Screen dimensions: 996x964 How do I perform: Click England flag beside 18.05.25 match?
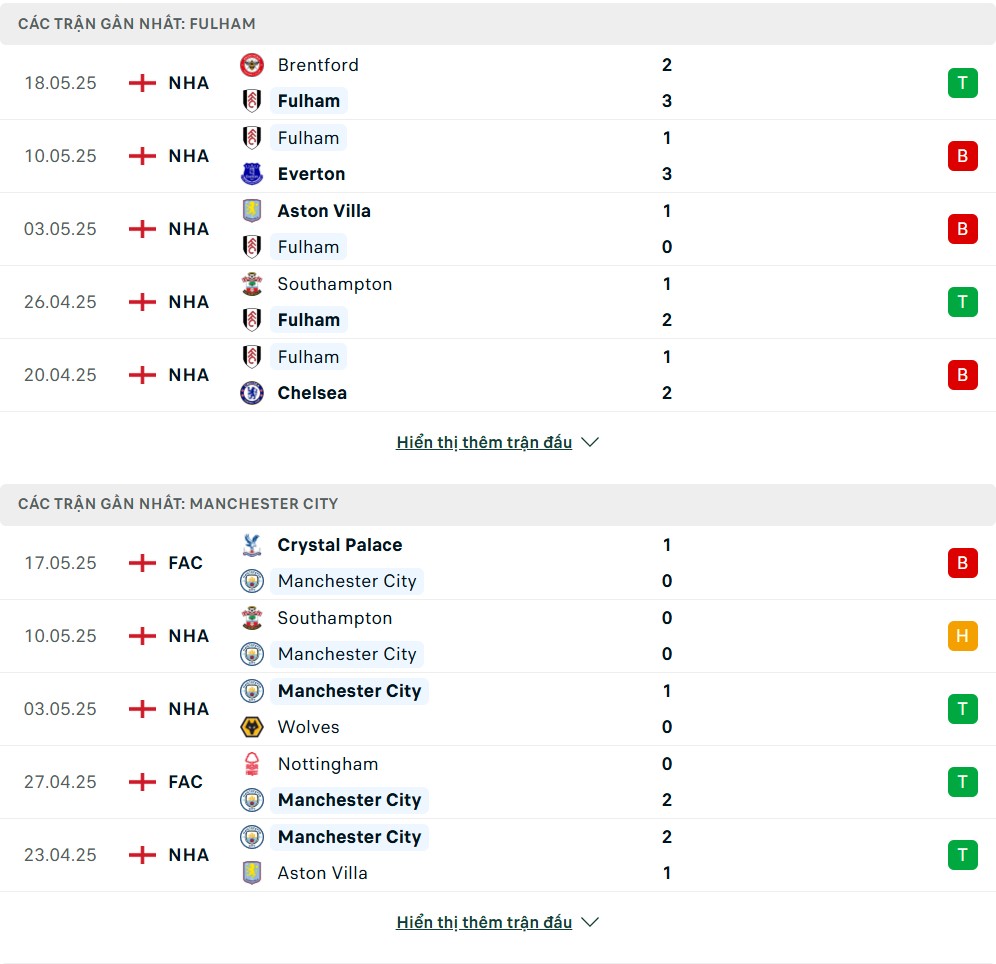pos(142,83)
